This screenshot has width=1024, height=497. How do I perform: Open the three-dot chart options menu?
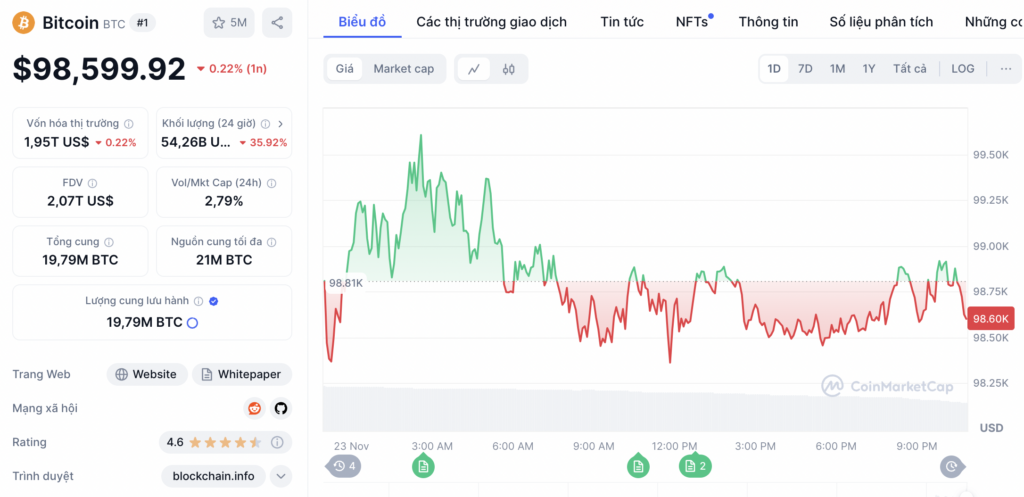coord(1006,69)
